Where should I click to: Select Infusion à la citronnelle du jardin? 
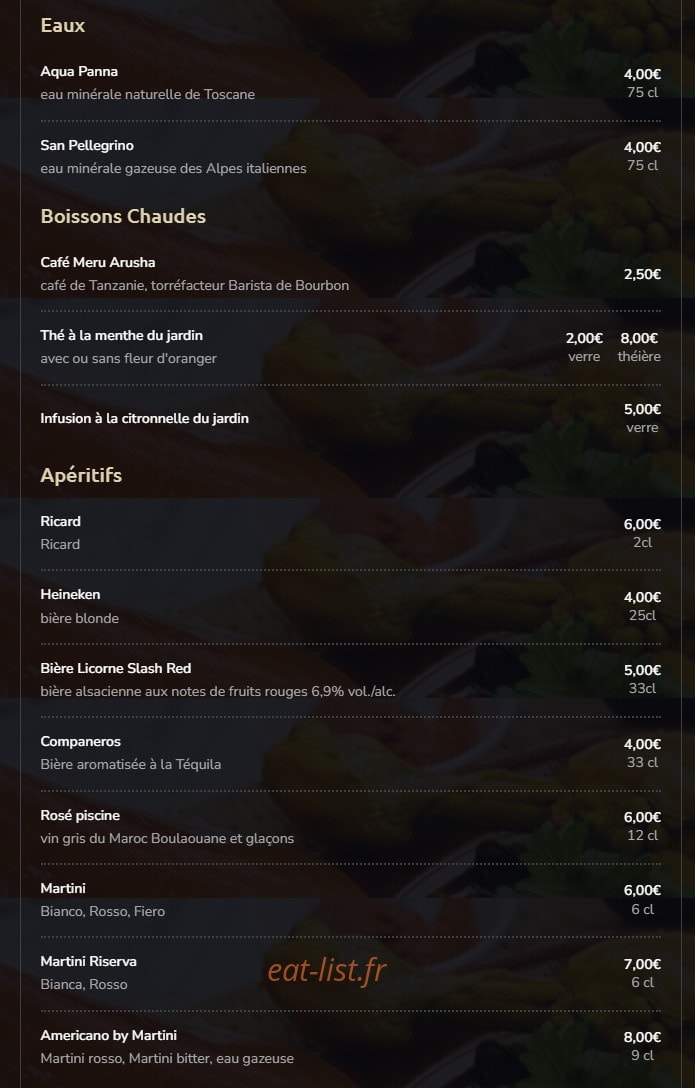pyautogui.click(x=144, y=418)
